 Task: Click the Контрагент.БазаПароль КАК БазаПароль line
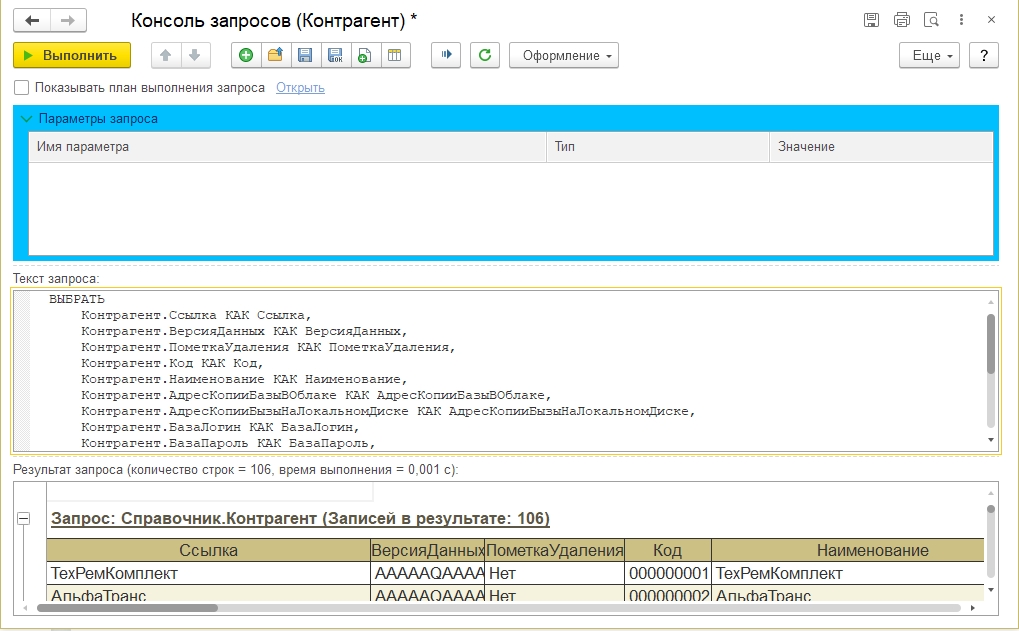(x=228, y=443)
